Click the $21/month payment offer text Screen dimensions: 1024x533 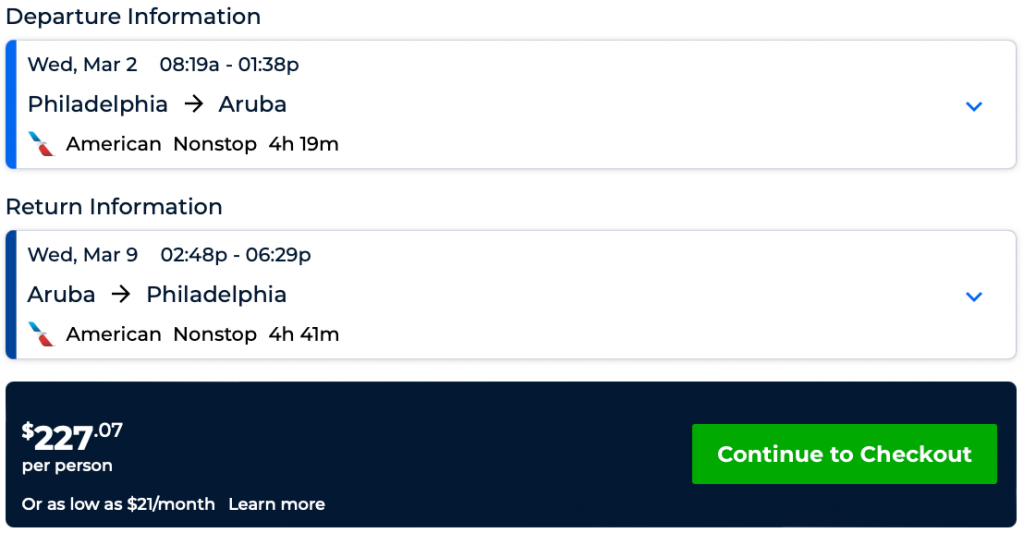118,504
